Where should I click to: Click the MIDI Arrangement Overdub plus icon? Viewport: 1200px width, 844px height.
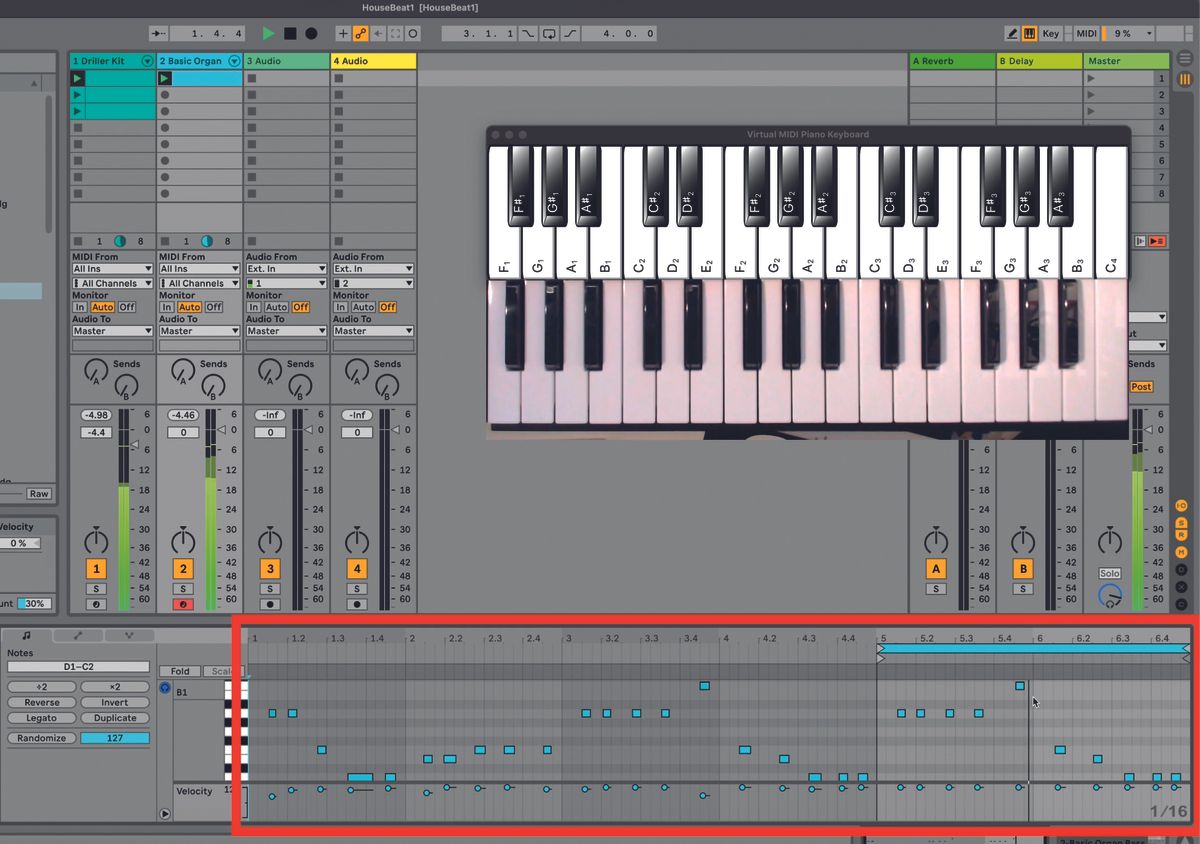(343, 33)
